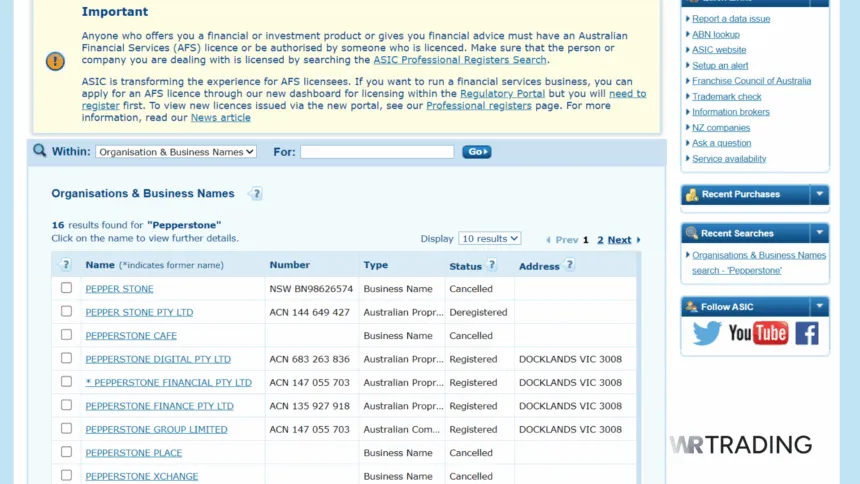Open NZ companies link
The height and width of the screenshot is (484, 860).
(721, 128)
